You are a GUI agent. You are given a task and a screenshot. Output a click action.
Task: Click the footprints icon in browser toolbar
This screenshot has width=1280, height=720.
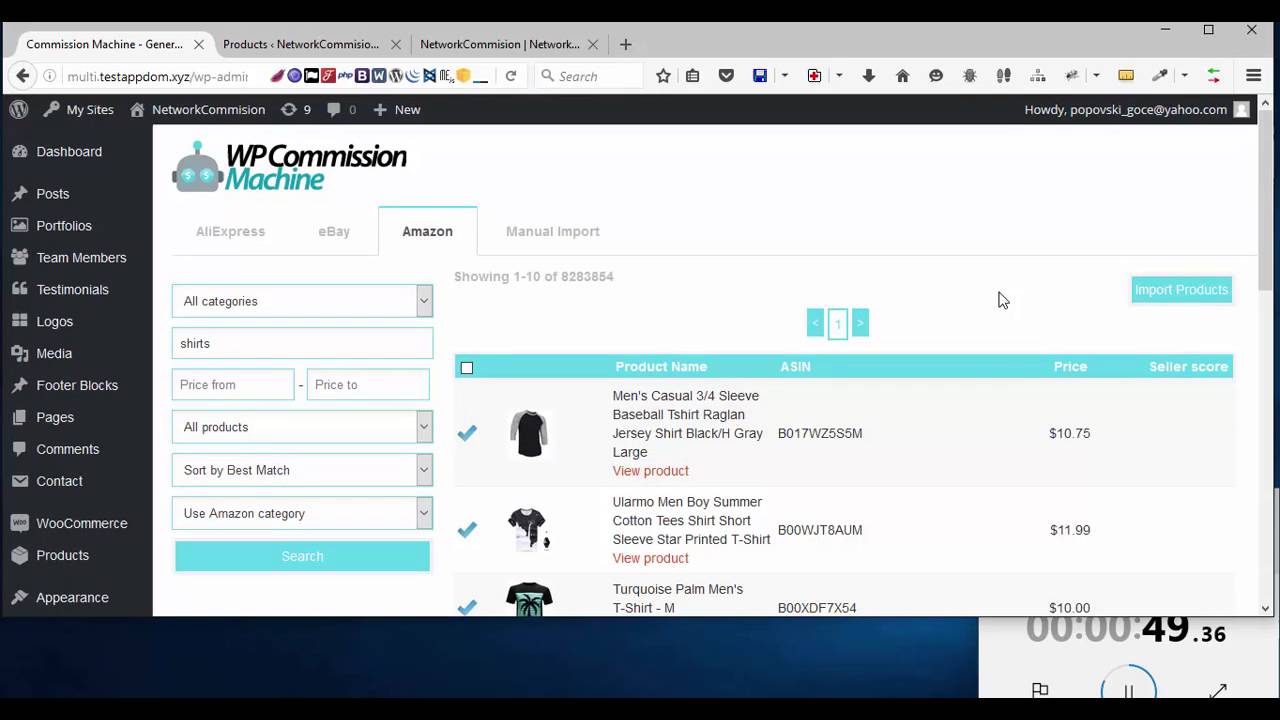tap(1004, 76)
